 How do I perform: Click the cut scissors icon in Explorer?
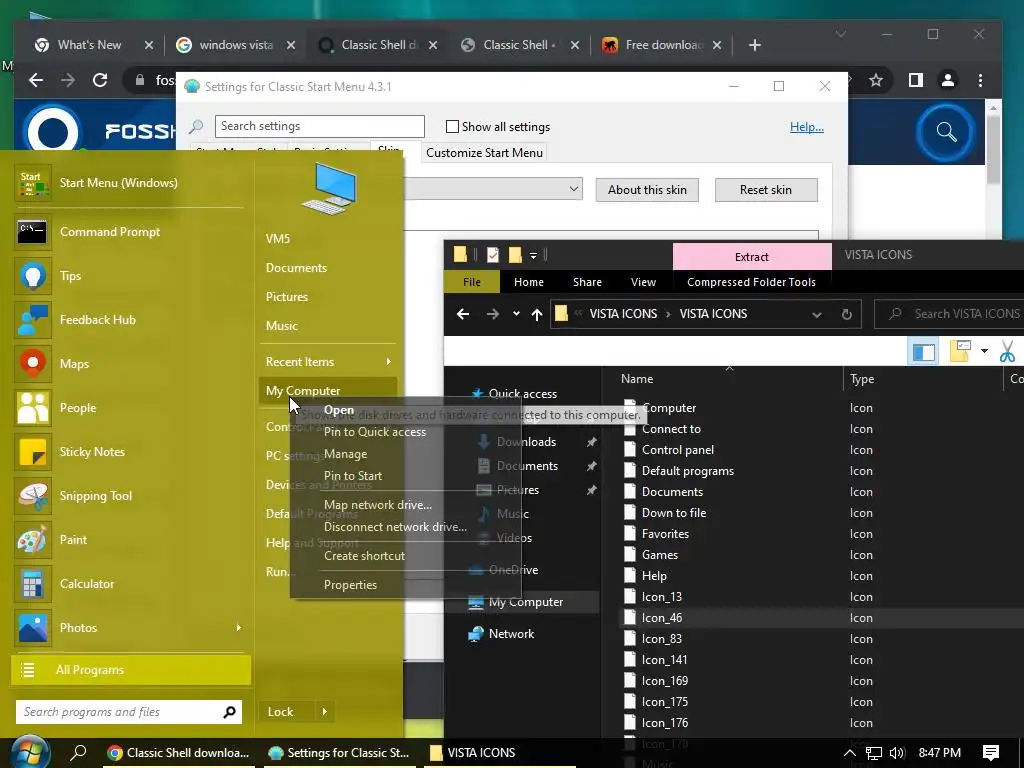[x=1008, y=351]
